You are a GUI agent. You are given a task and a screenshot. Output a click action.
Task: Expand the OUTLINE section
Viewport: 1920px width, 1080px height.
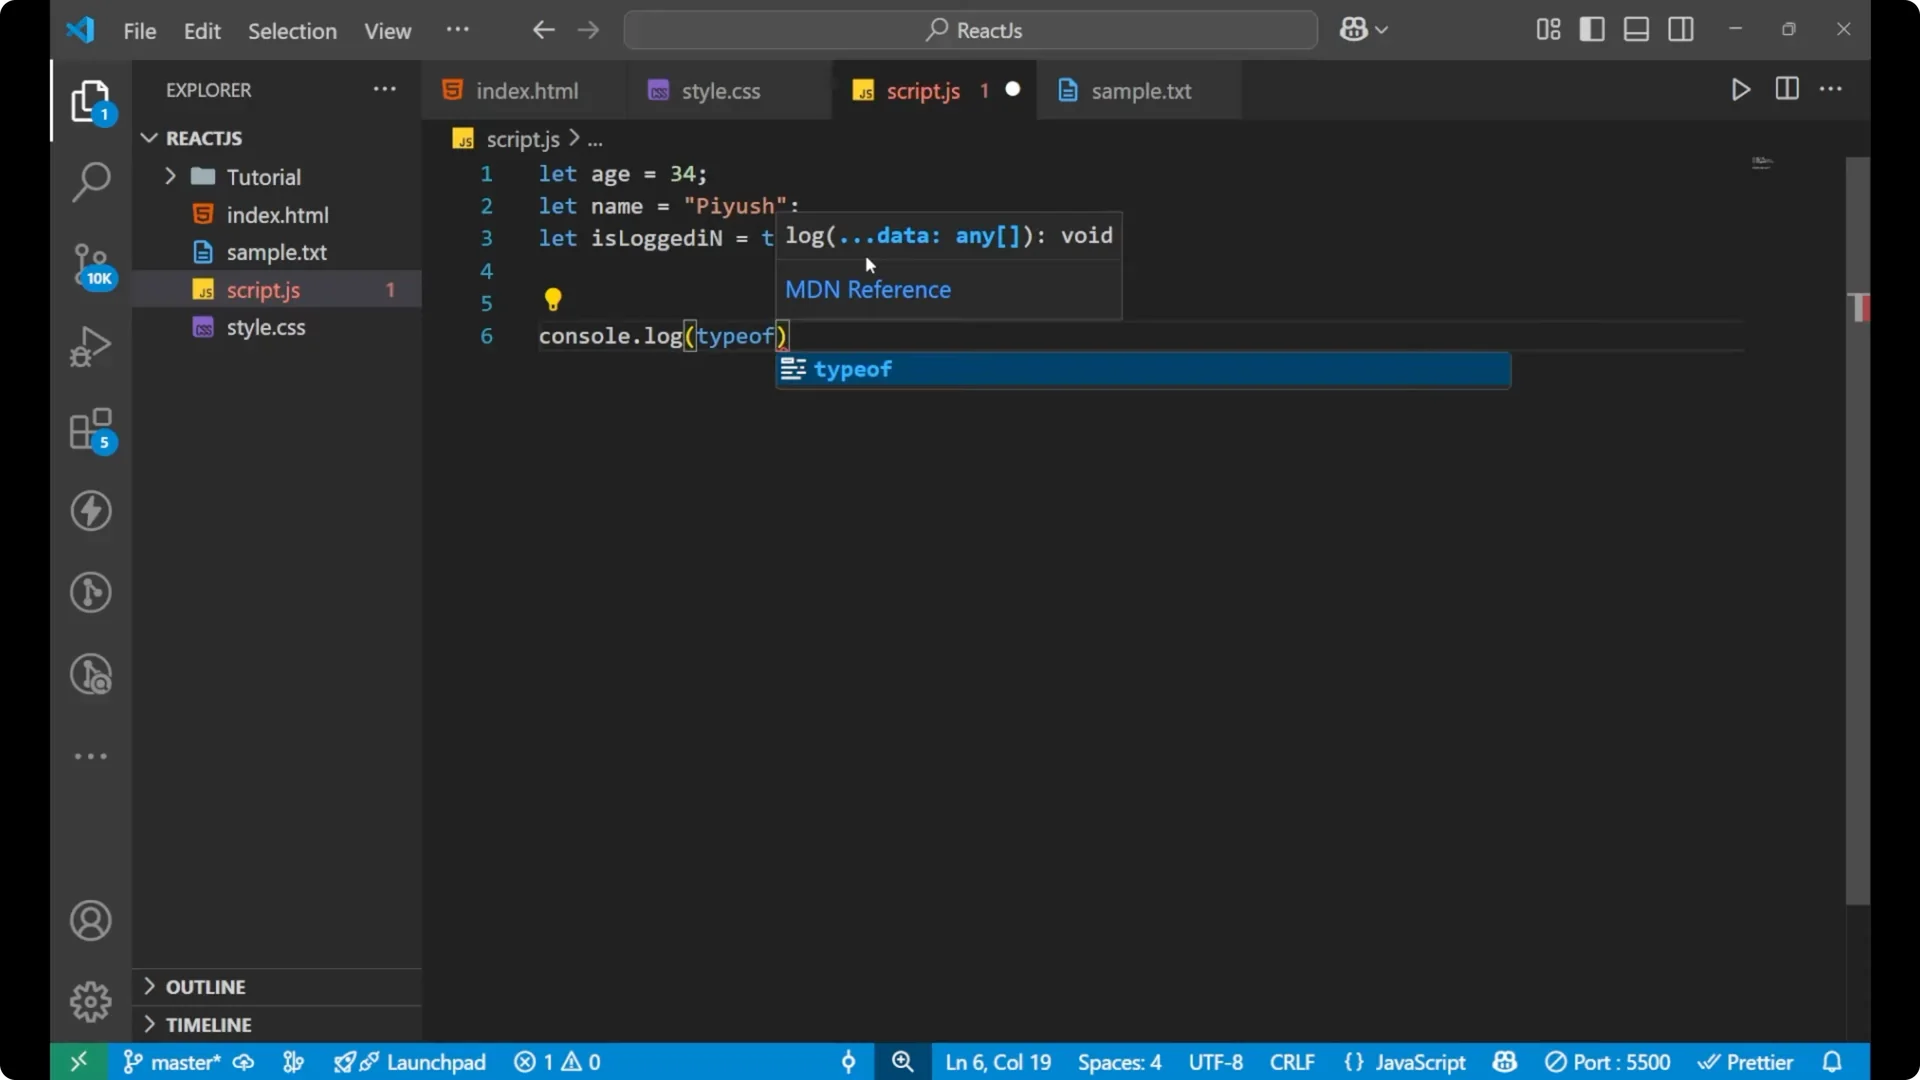tap(148, 986)
